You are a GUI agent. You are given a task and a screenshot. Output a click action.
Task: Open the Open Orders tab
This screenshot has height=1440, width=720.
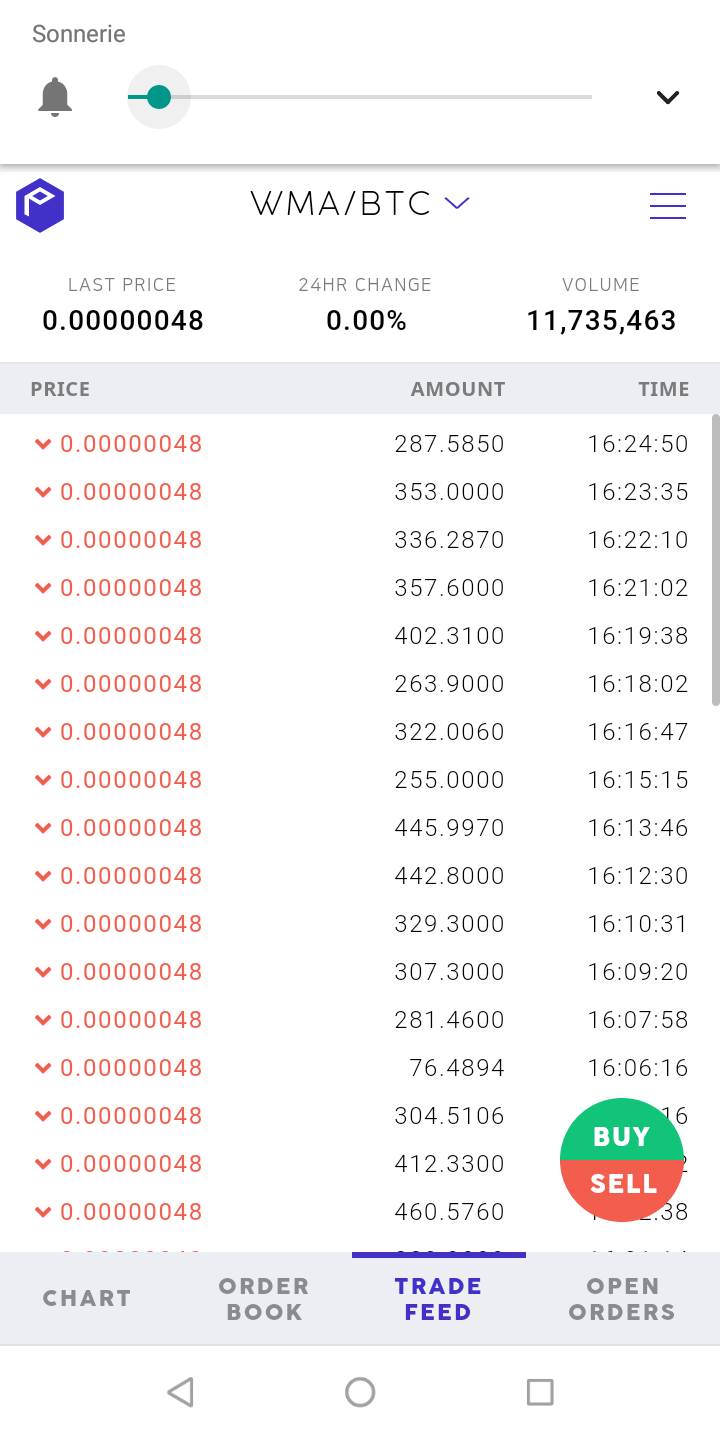tap(622, 1298)
